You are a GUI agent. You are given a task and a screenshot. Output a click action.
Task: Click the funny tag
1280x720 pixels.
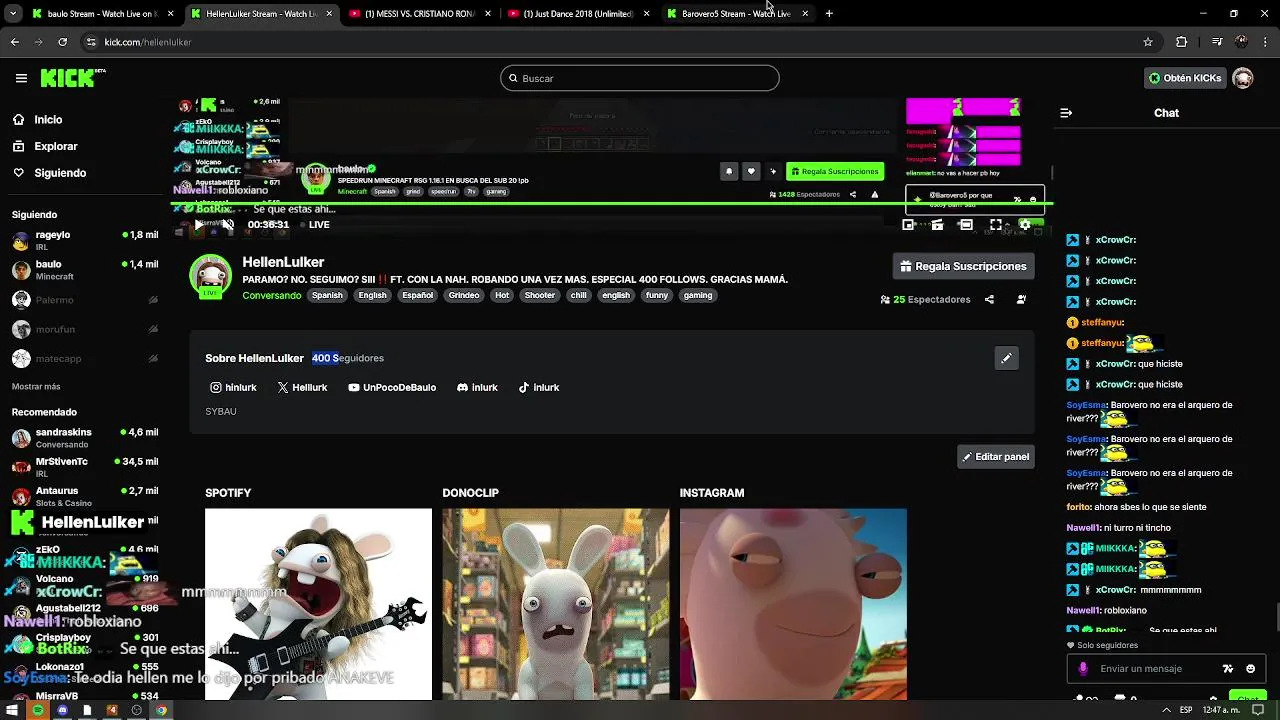[x=657, y=295]
